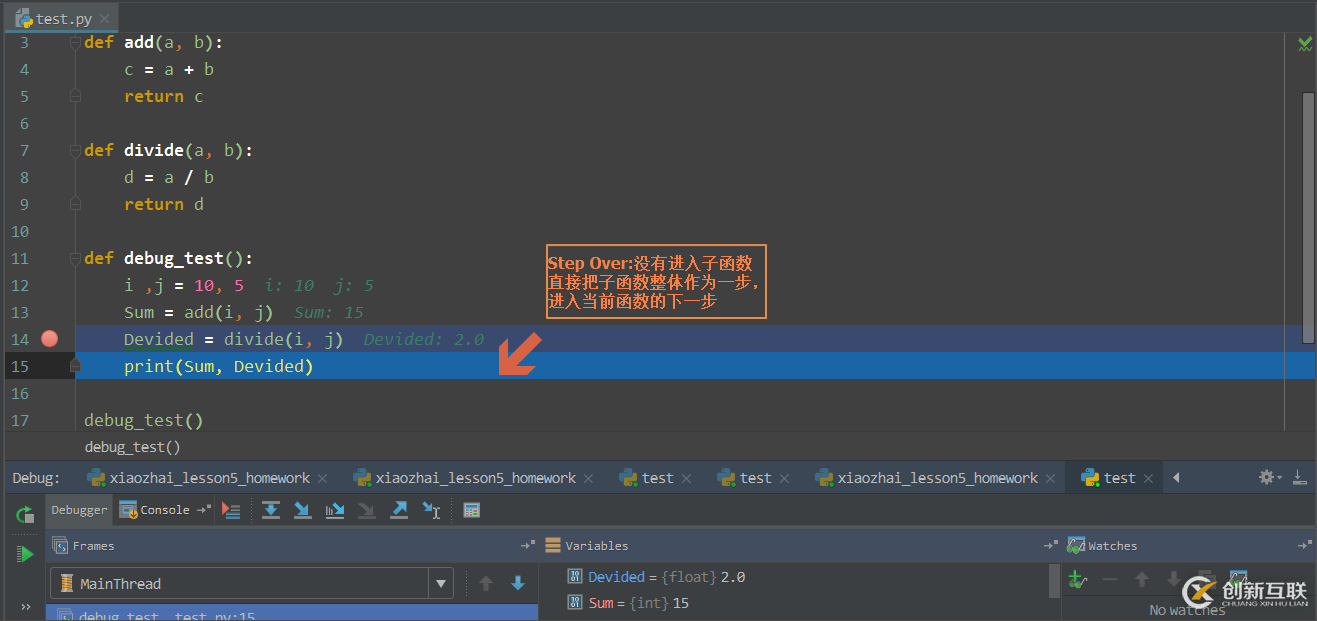Image resolution: width=1317 pixels, height=621 pixels.
Task: Expand the left debug toolbar's hidden actions
Action: [25, 606]
